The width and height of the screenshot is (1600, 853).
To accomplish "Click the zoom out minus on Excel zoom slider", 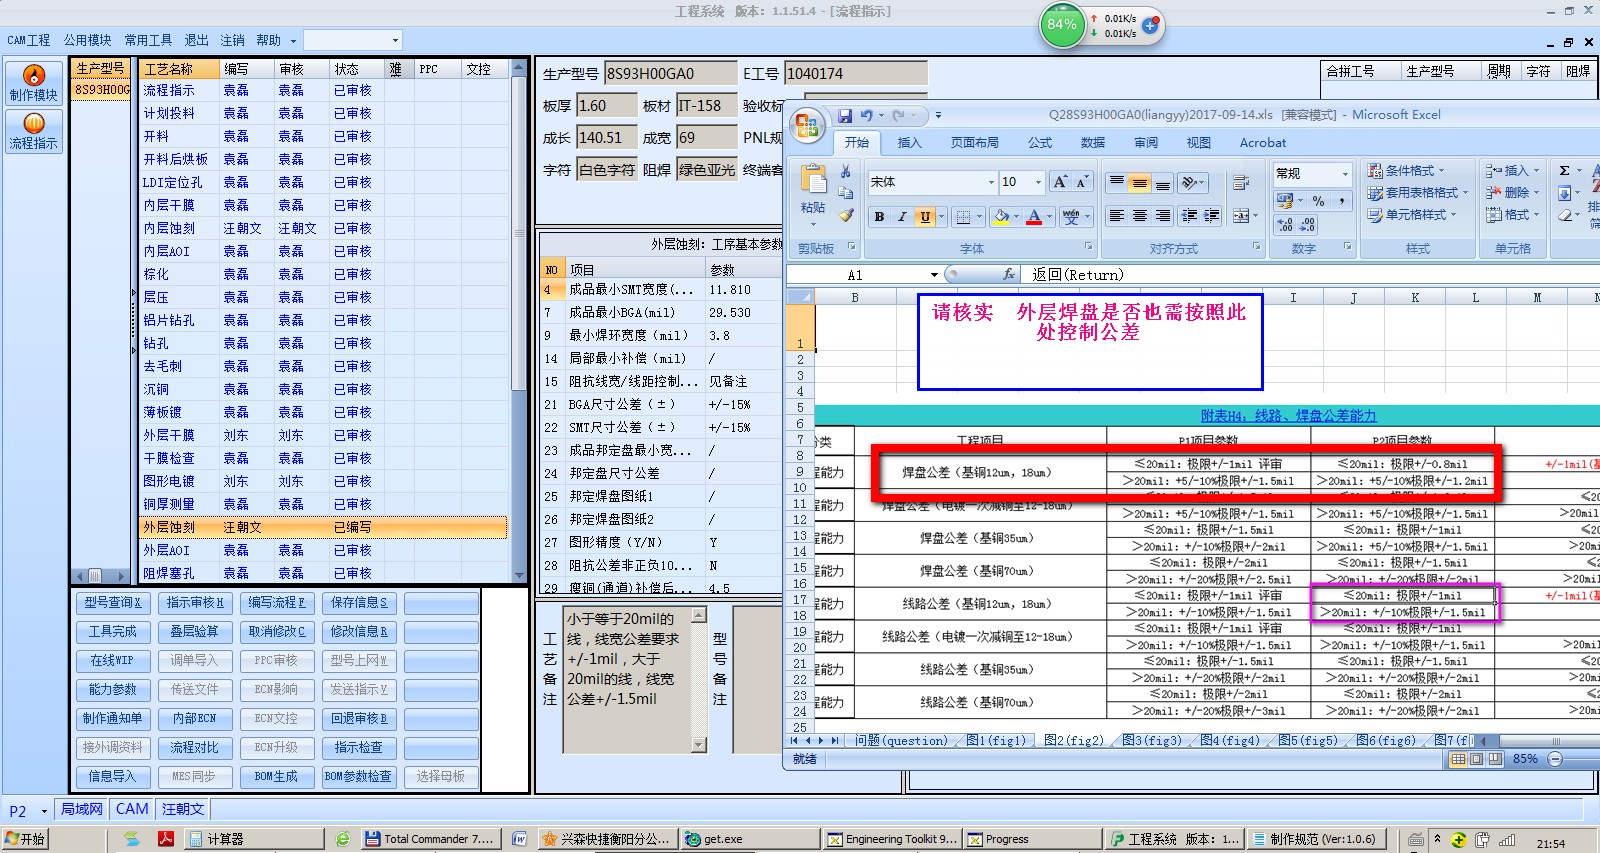I will tap(1554, 759).
